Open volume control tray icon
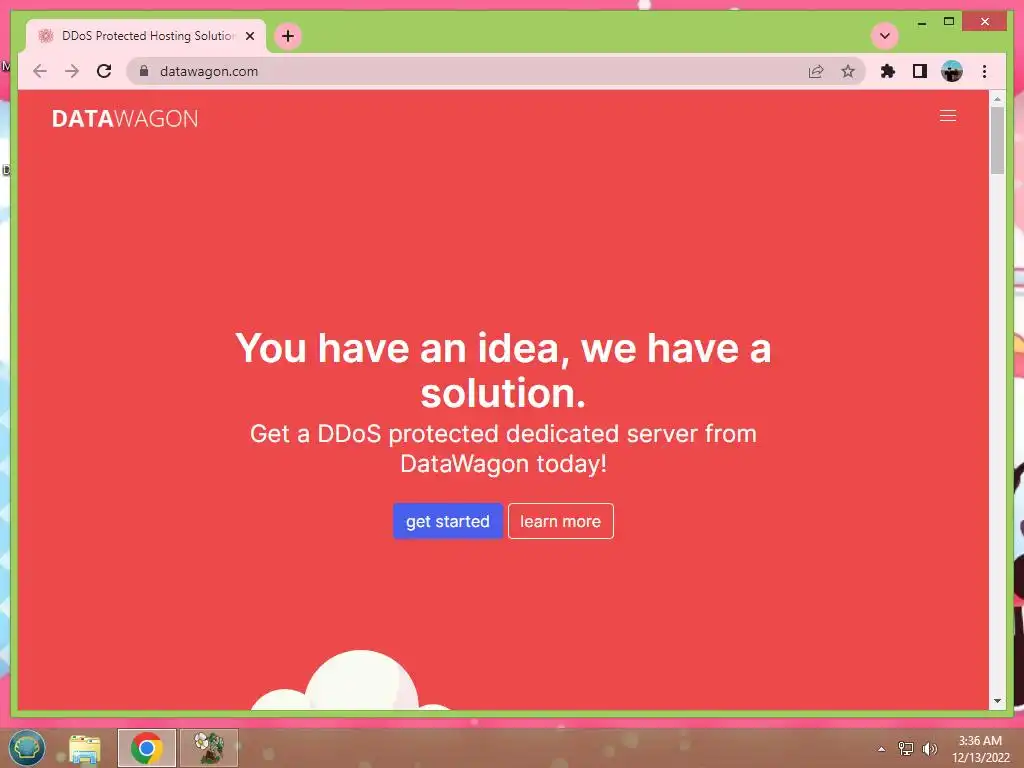Screen dimensions: 1024x768 [929, 749]
